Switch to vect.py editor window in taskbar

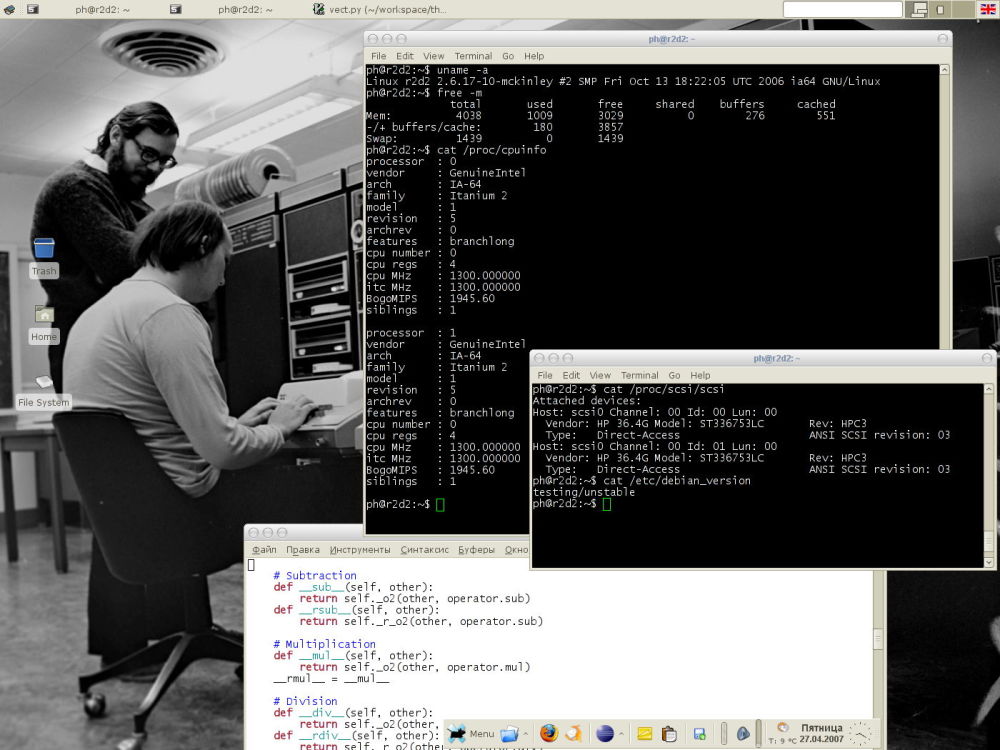380,9
